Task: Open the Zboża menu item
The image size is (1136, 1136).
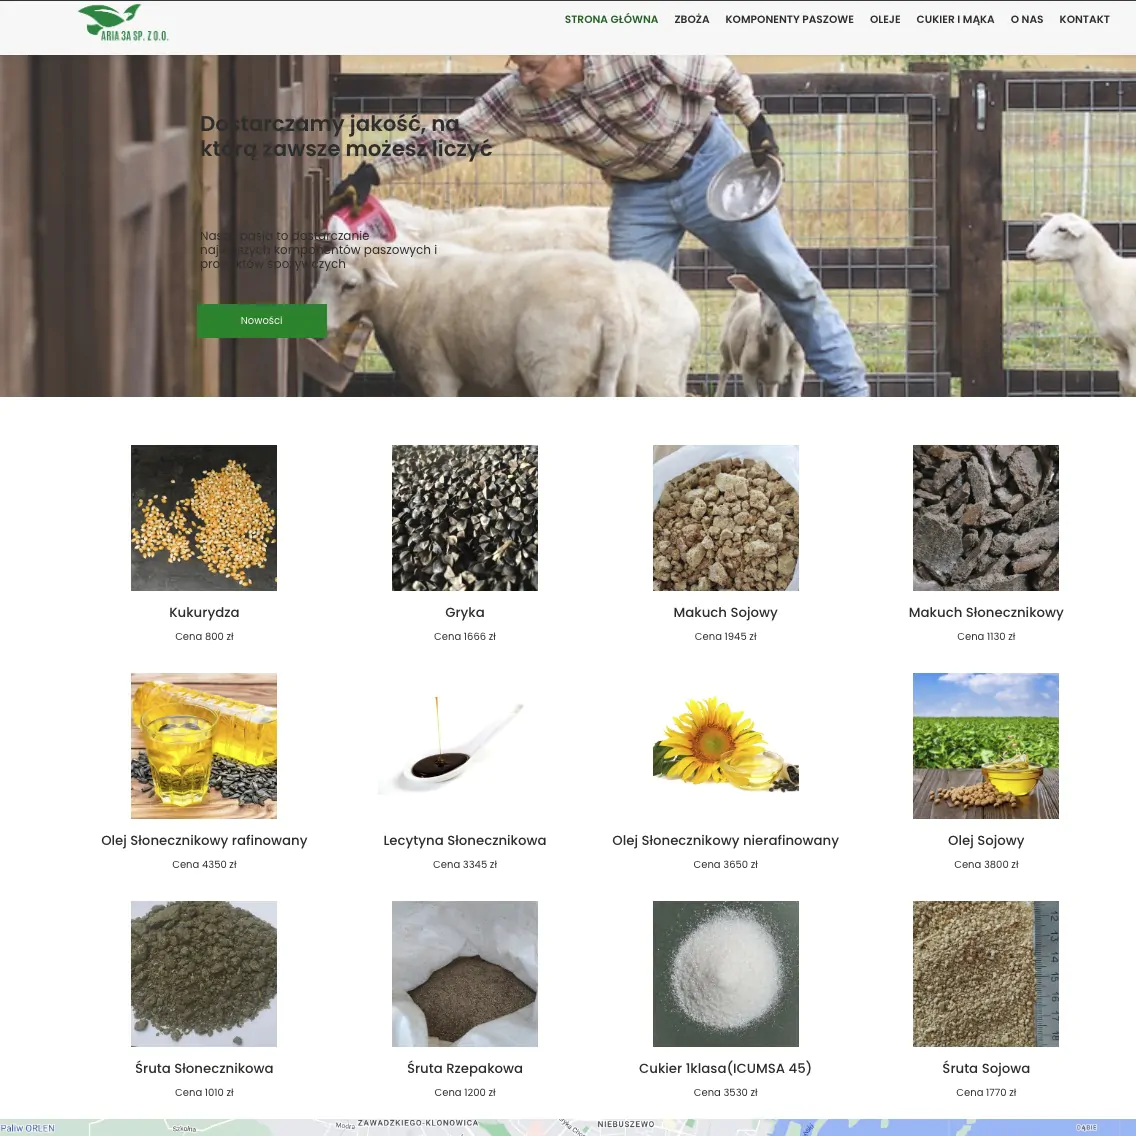Action: click(x=691, y=19)
